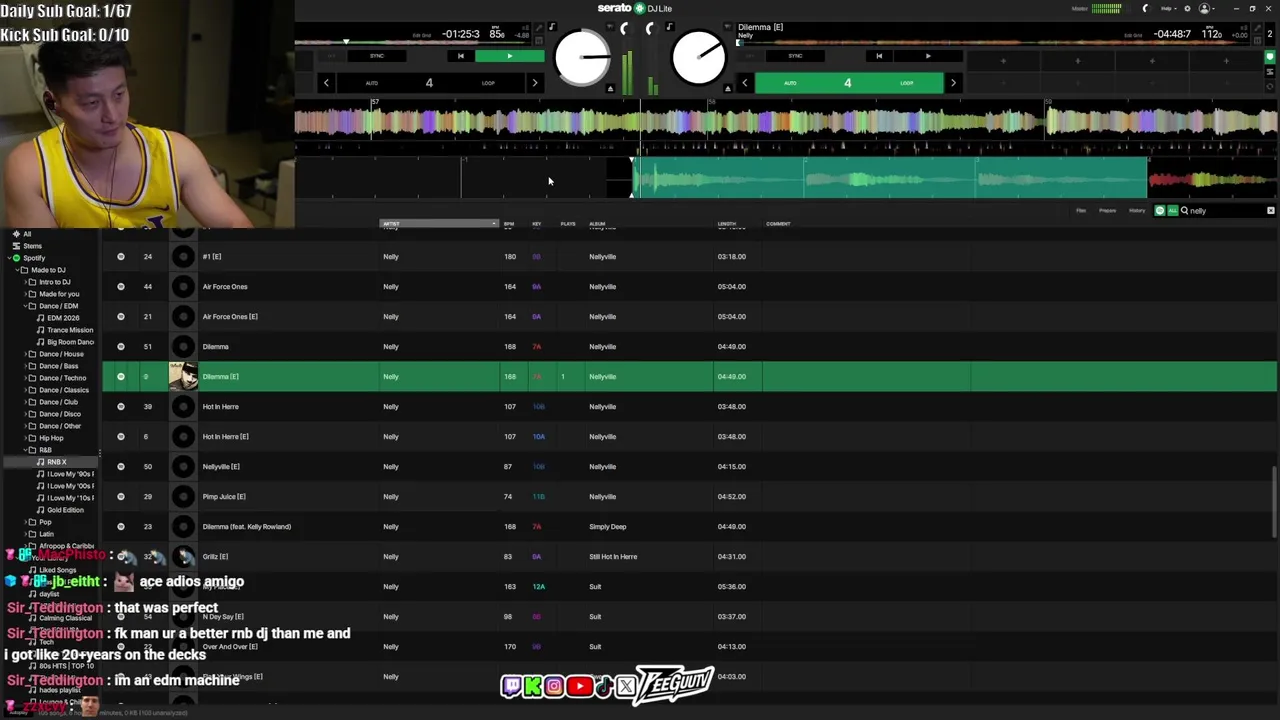The image size is (1280, 720).
Task: Sort library by KEY column
Action: coord(537,224)
